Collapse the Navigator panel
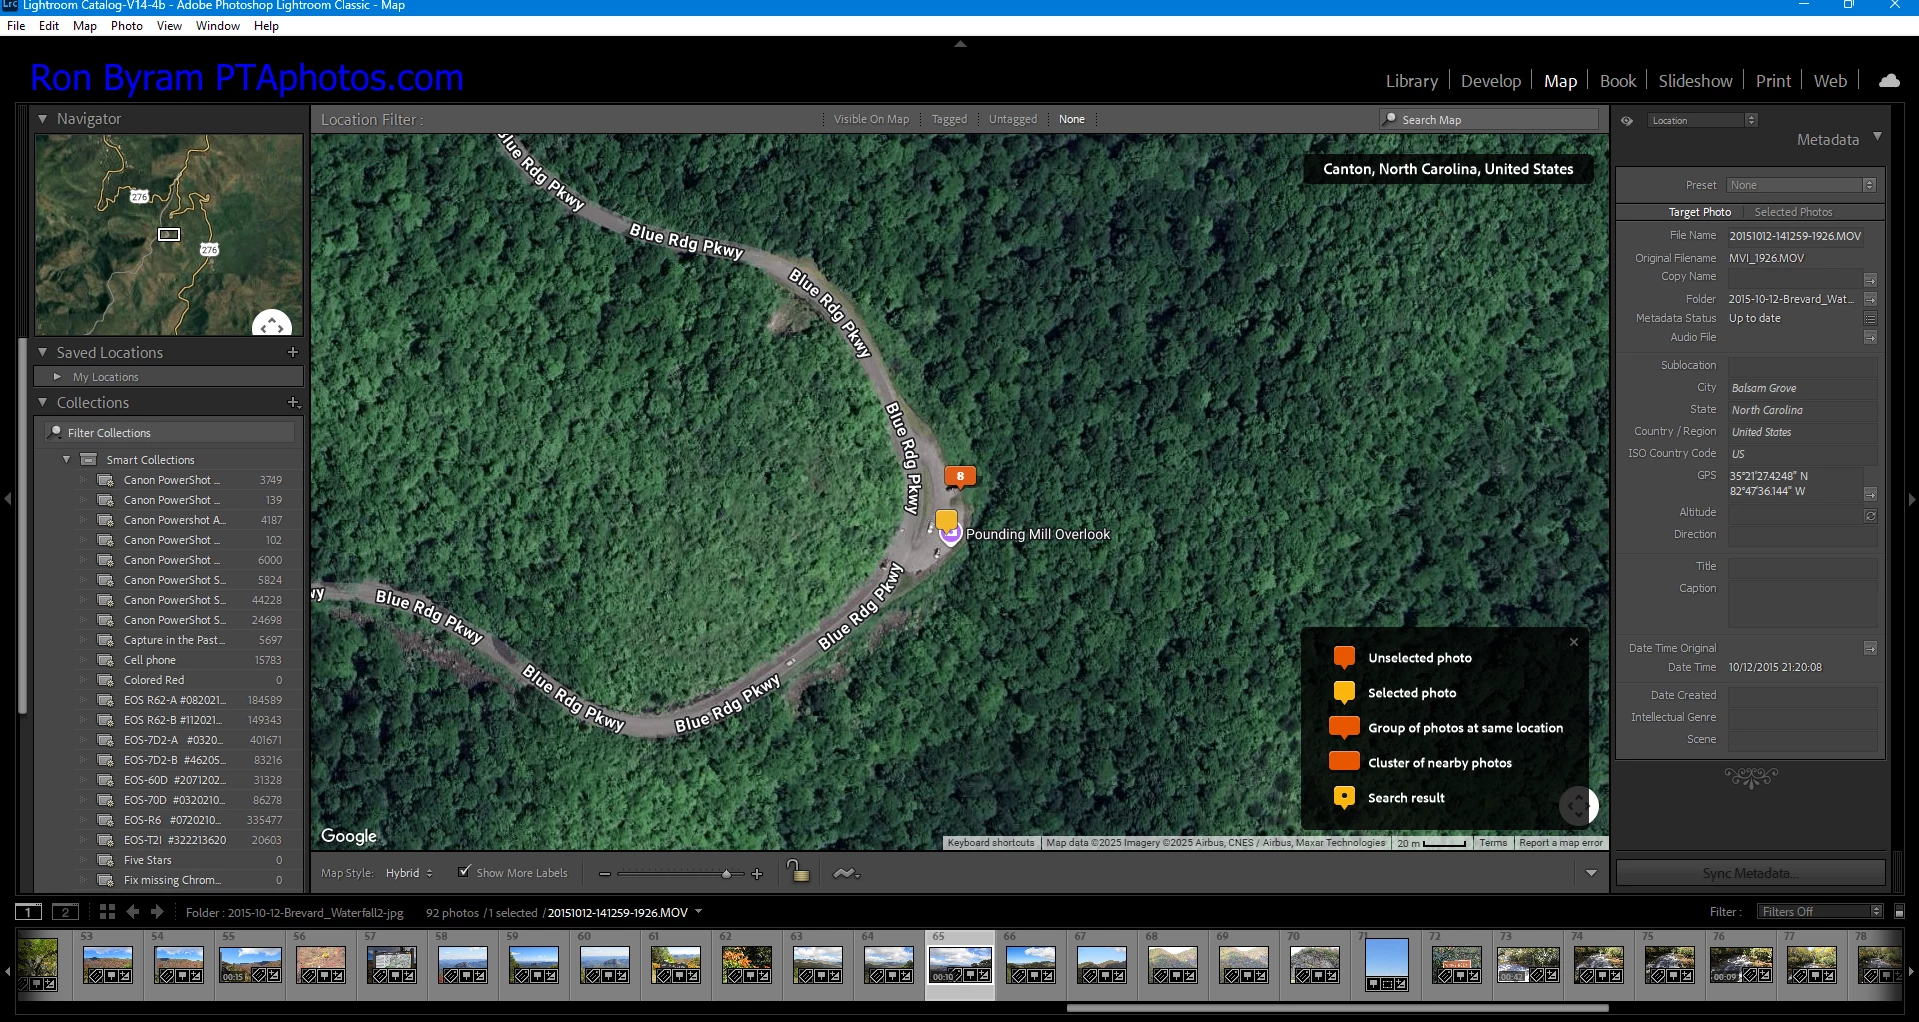The height and width of the screenshot is (1022, 1919). click(42, 118)
